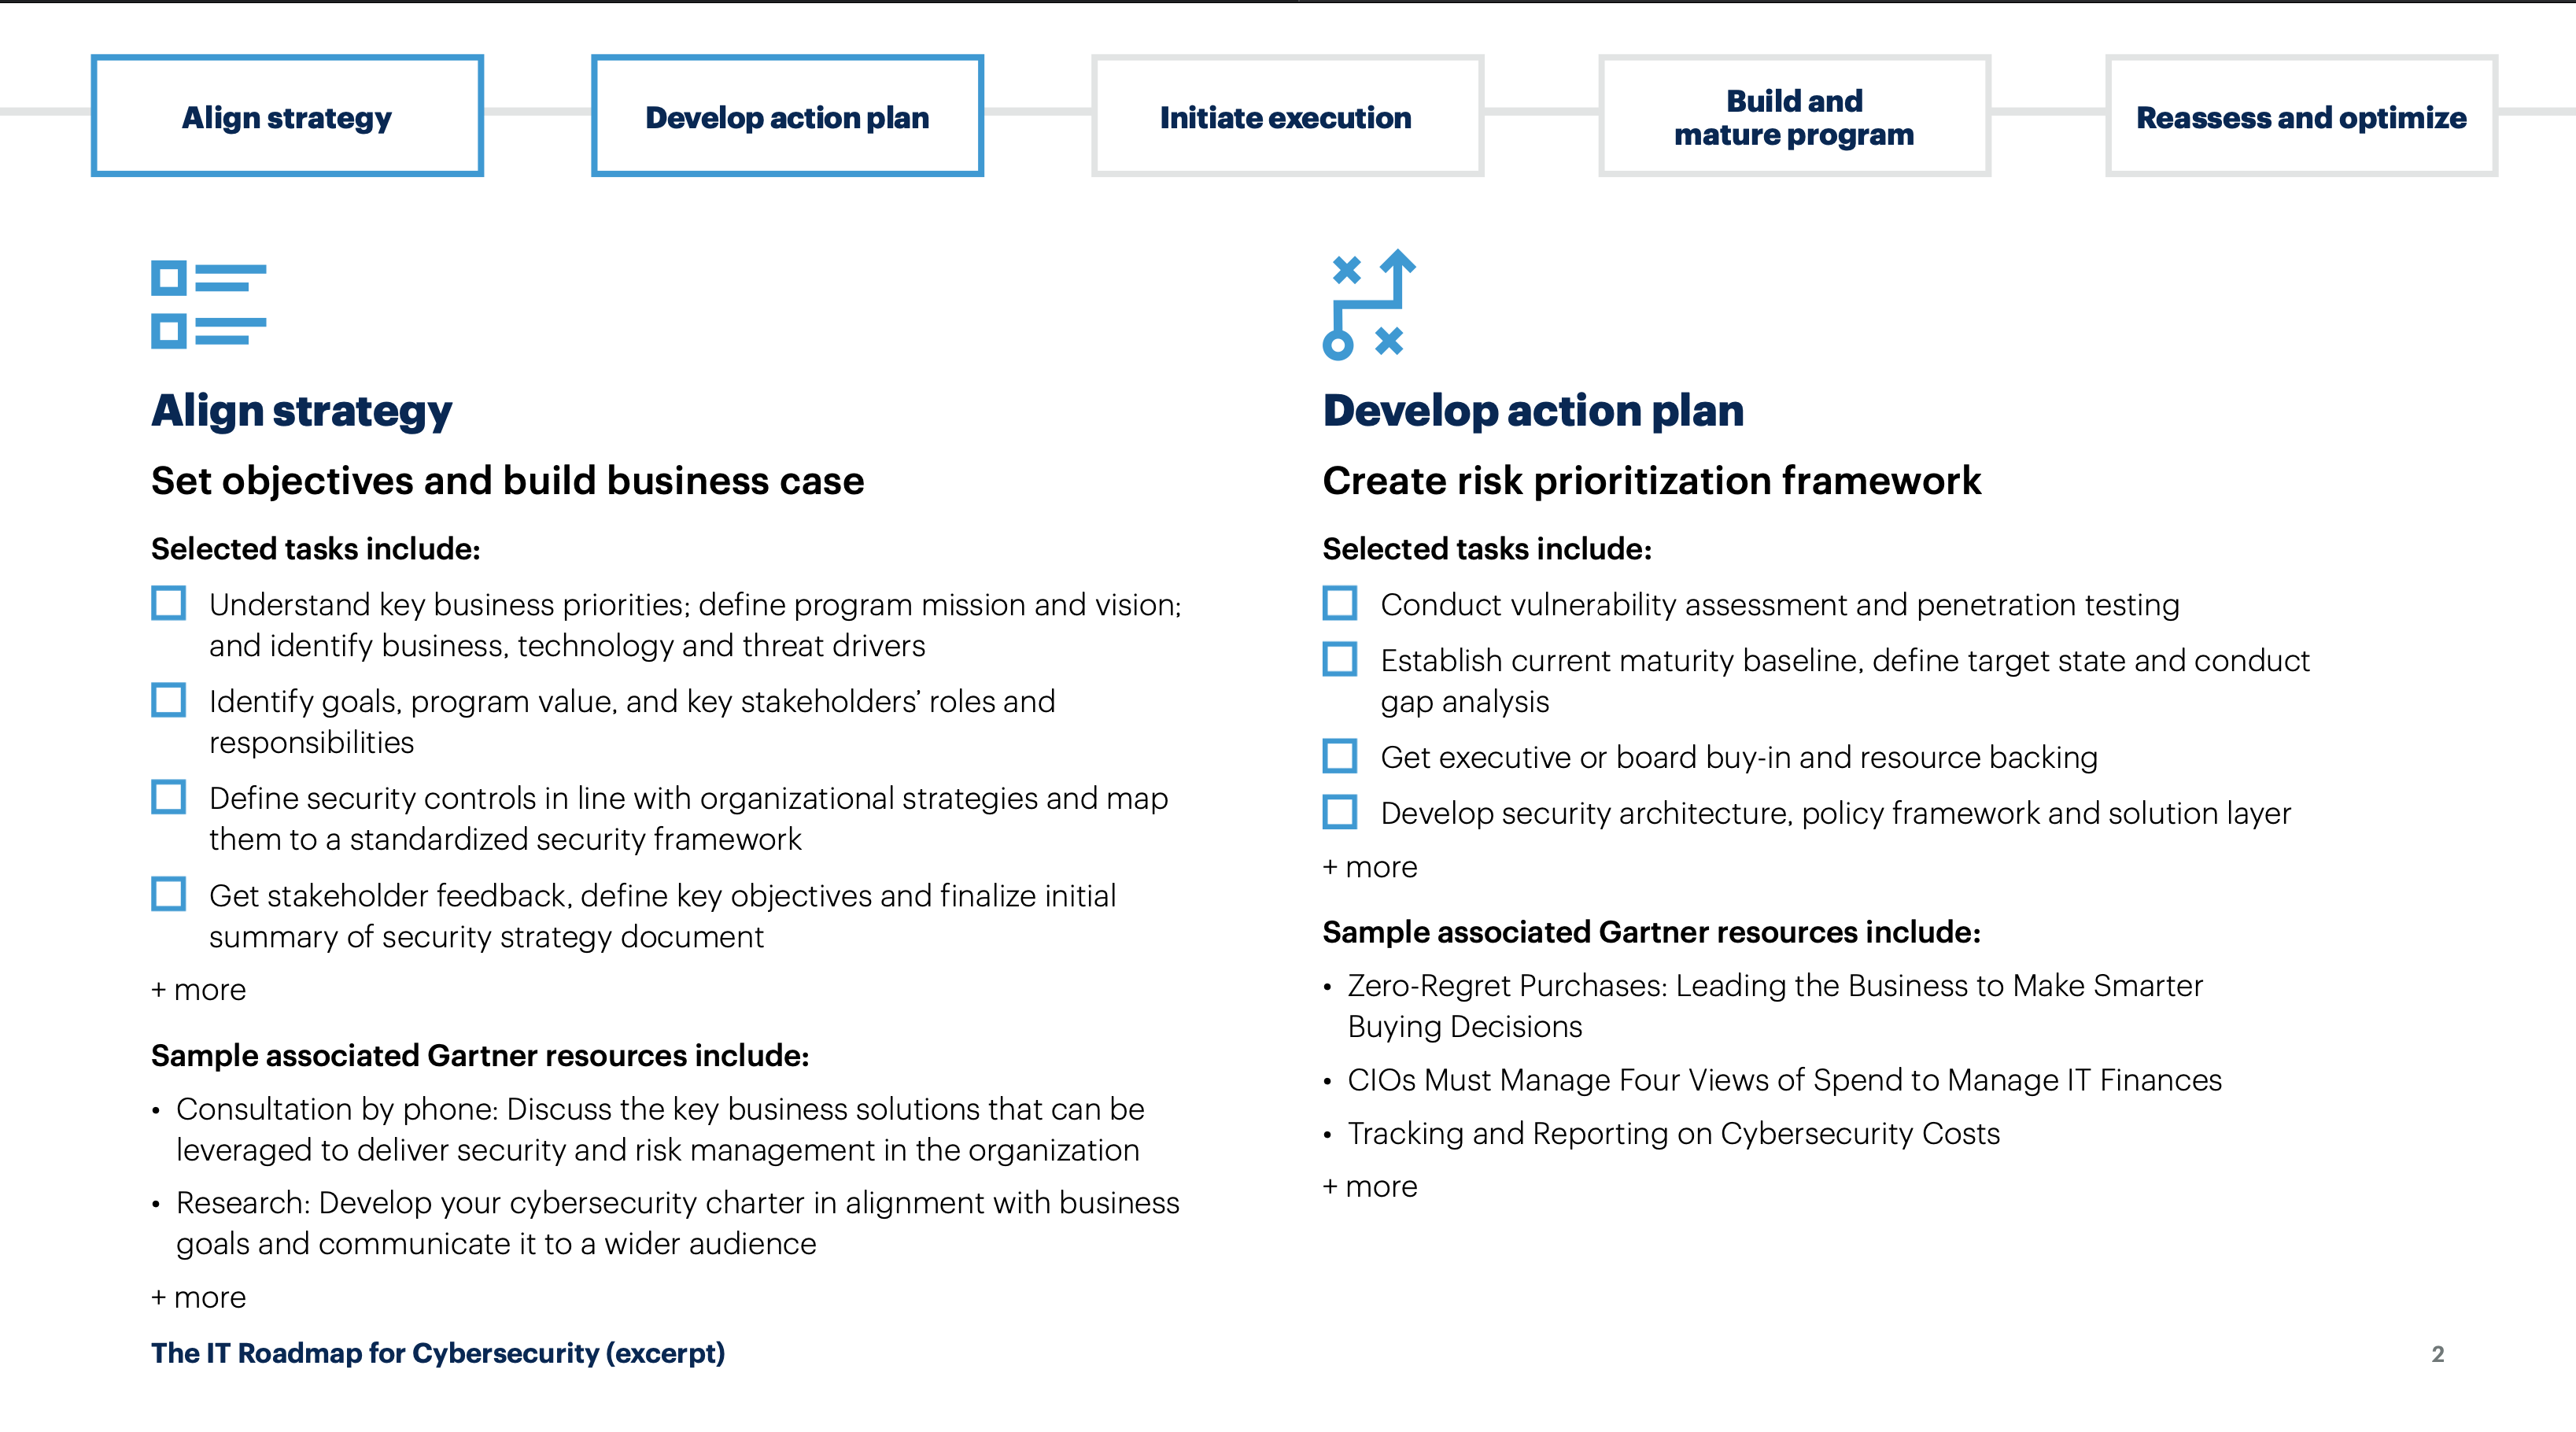
Task: Switch to 'Build and mature program' stage
Action: (x=1794, y=116)
